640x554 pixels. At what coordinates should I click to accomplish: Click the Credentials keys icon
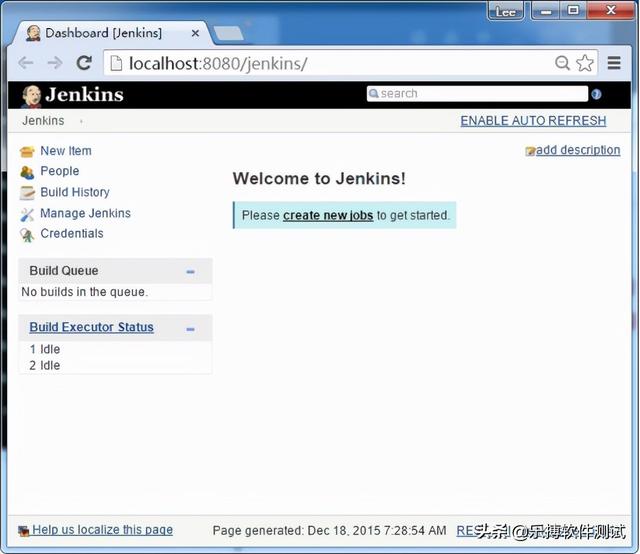tap(27, 235)
